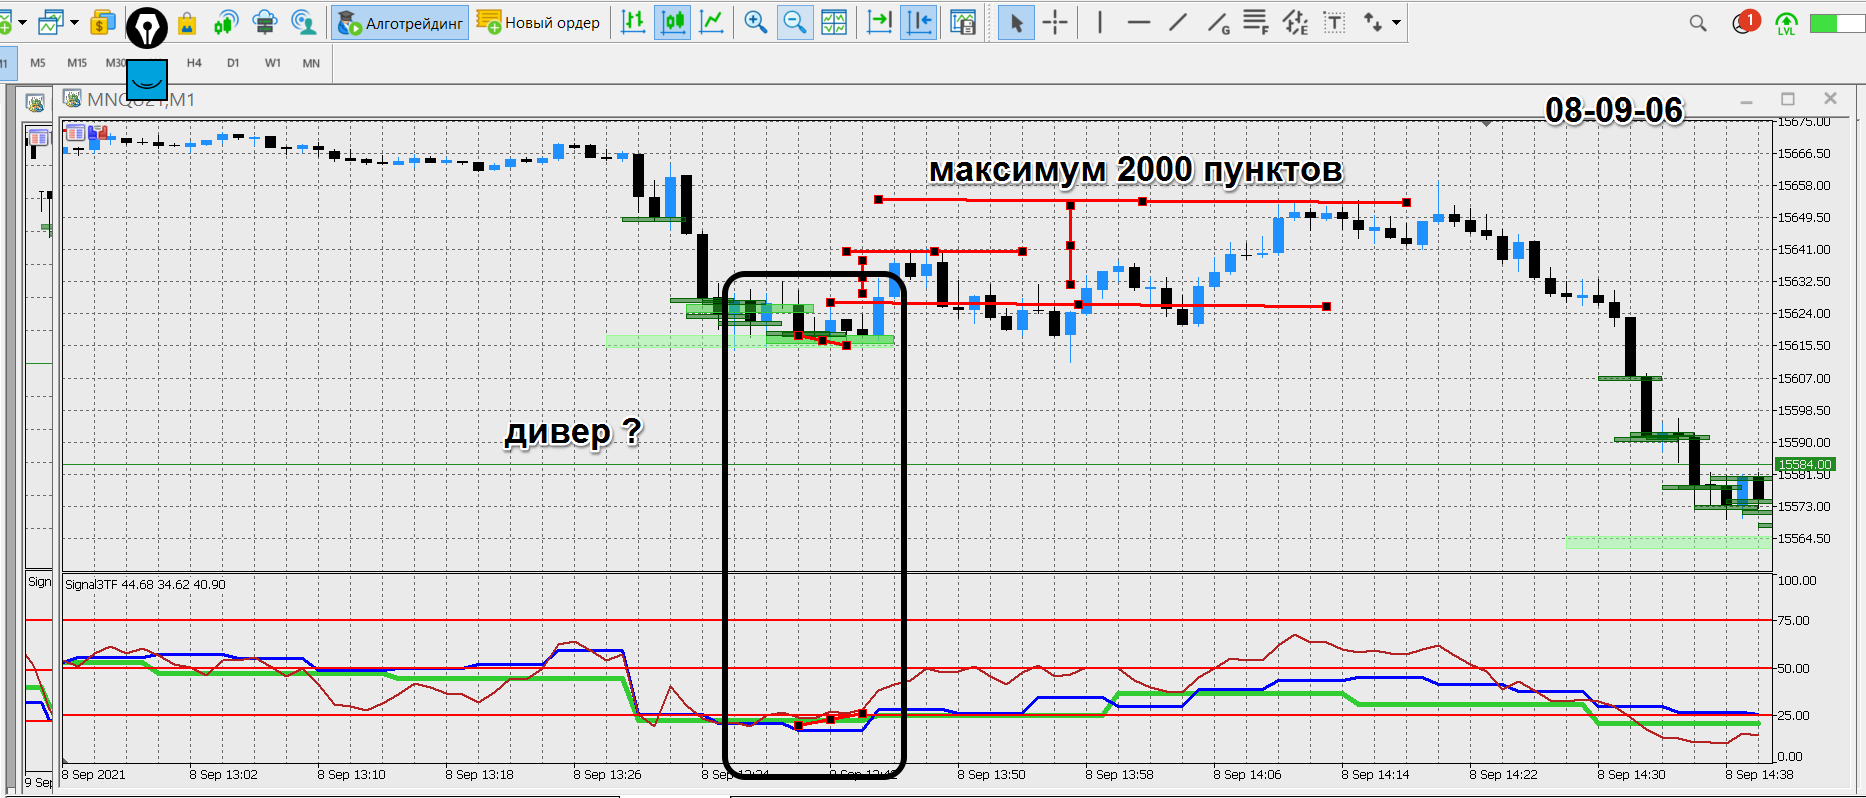Screen dimensions: 1866x798
Task: Switch chart to bar chart mode
Action: [633, 22]
